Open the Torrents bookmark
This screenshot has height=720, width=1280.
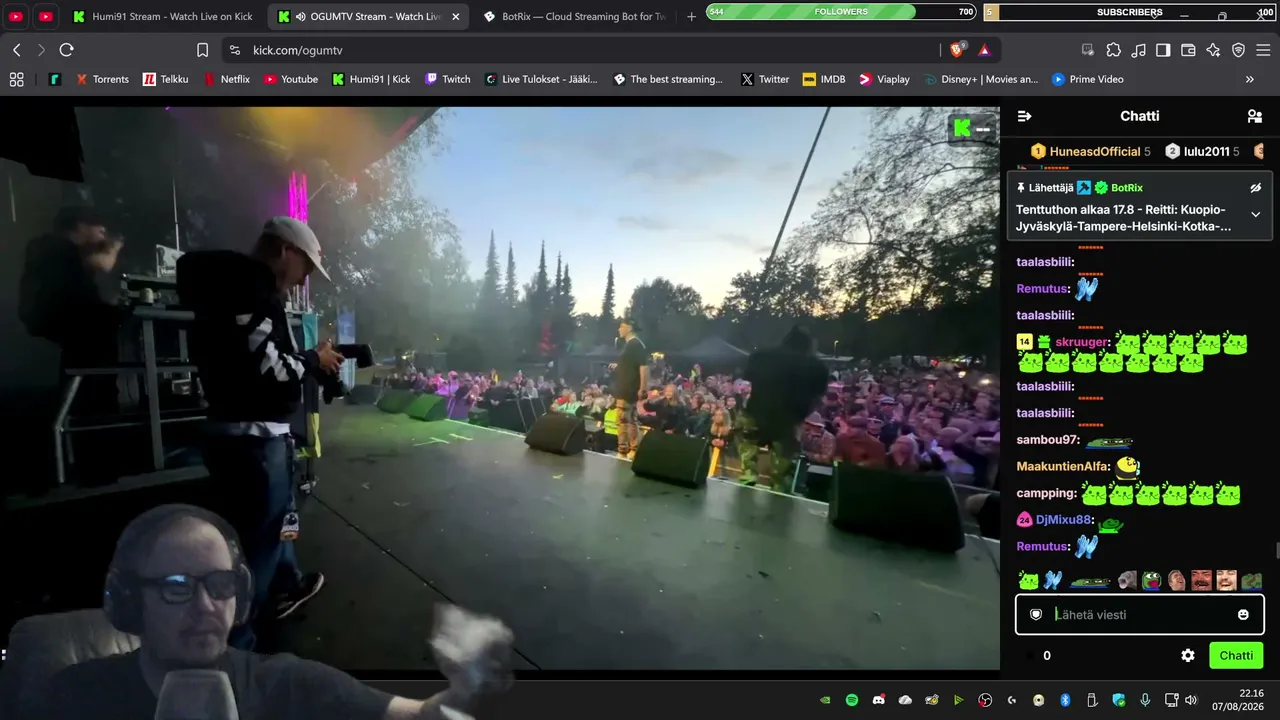click(x=102, y=79)
